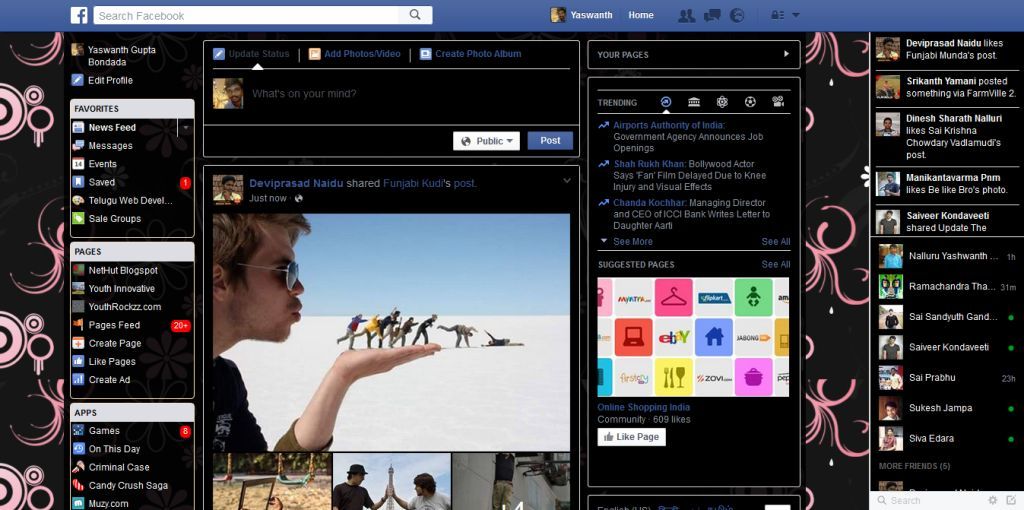
Task: Open notifications globe icon
Action: tap(737, 15)
